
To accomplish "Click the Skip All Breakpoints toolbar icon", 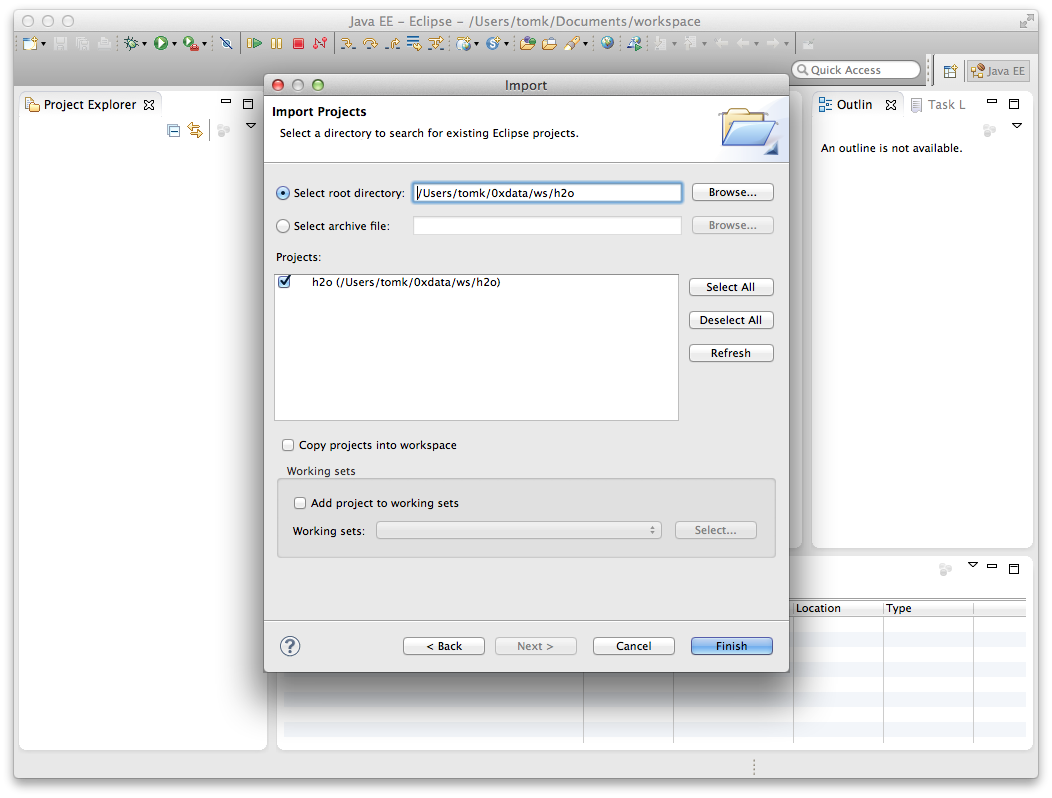I will (225, 43).
